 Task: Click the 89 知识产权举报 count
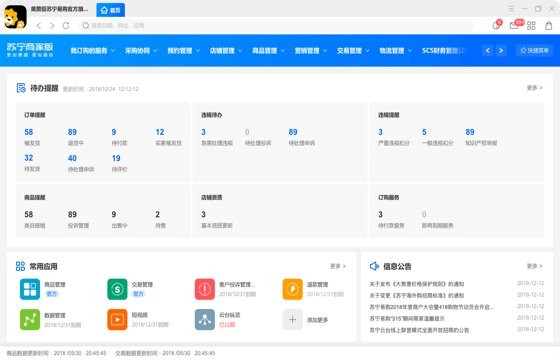470,132
